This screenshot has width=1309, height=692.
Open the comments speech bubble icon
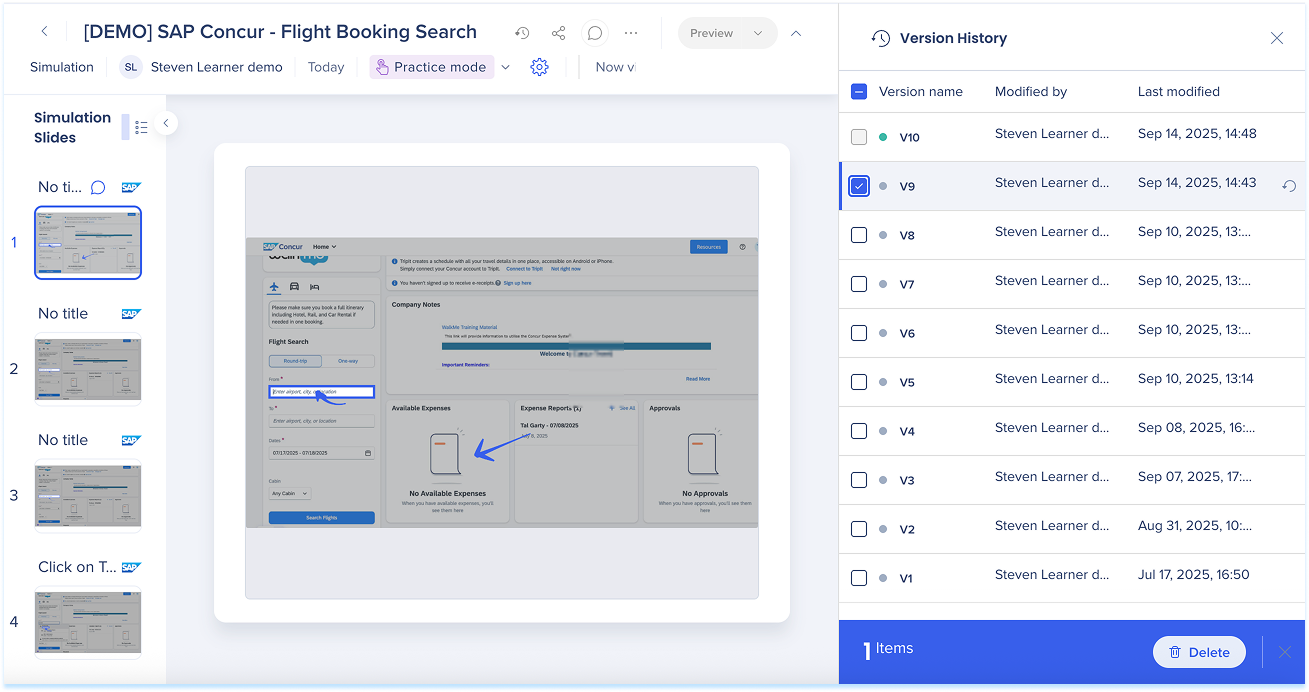coord(595,33)
